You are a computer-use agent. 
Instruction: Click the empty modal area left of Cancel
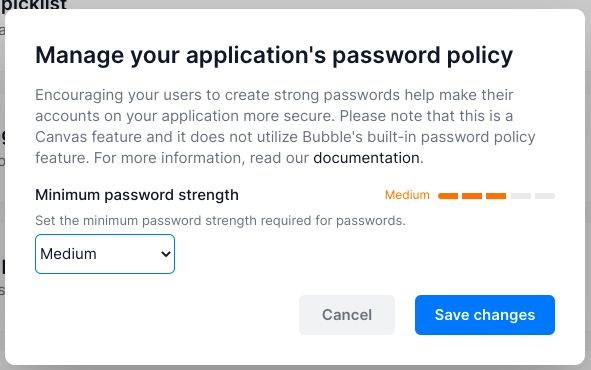pyautogui.click(x=166, y=315)
